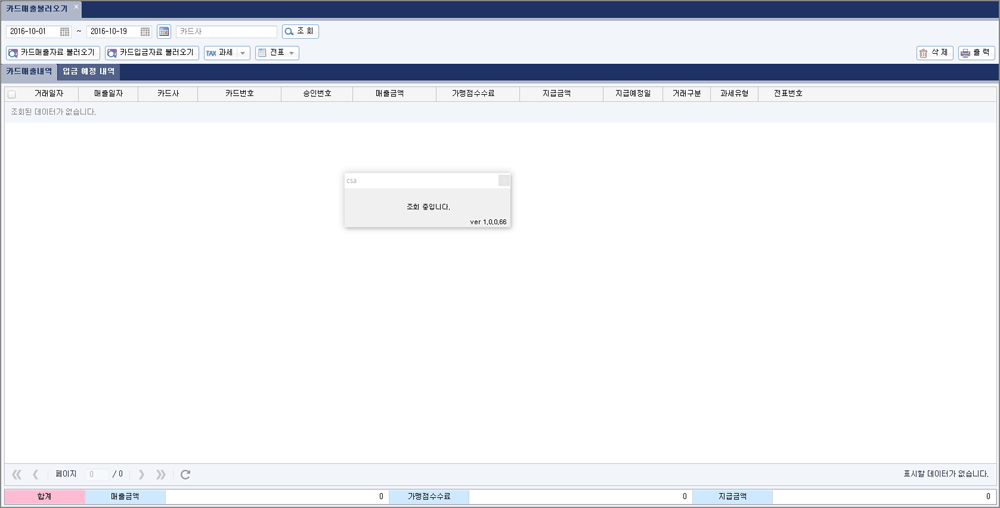This screenshot has width=1000, height=508.
Task: Click the period preset calendar icon
Action: point(164,31)
